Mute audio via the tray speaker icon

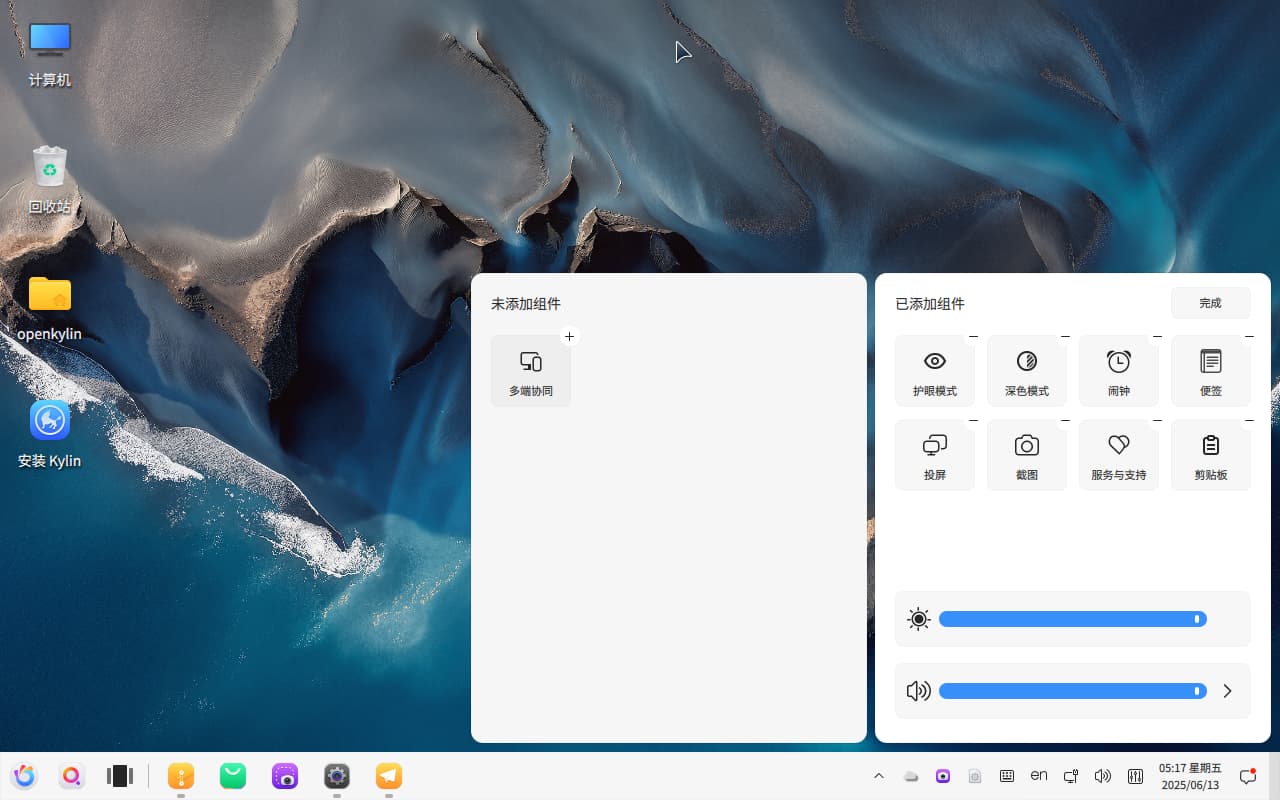(1103, 775)
